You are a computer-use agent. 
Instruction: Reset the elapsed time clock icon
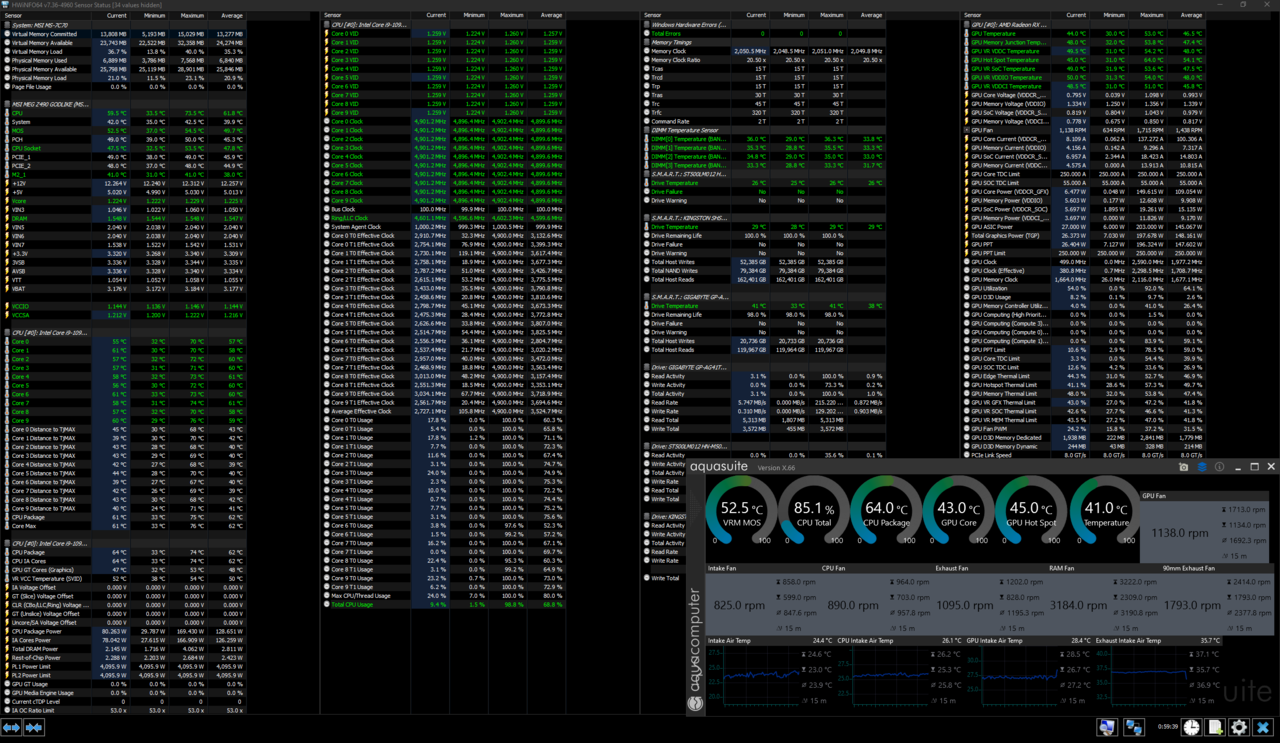[x=1191, y=727]
